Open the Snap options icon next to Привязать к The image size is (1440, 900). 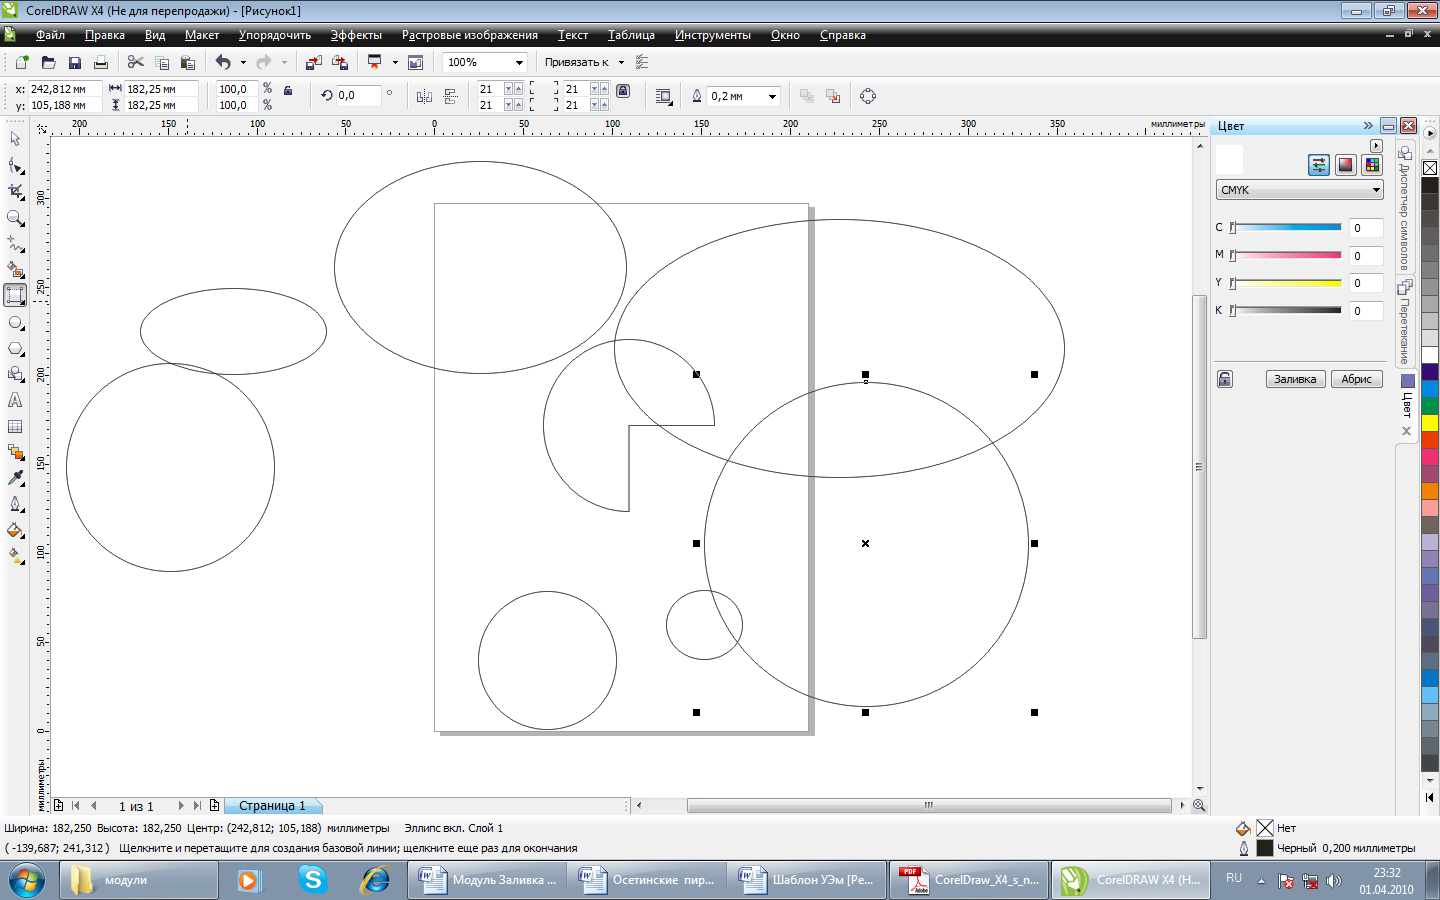click(x=642, y=62)
